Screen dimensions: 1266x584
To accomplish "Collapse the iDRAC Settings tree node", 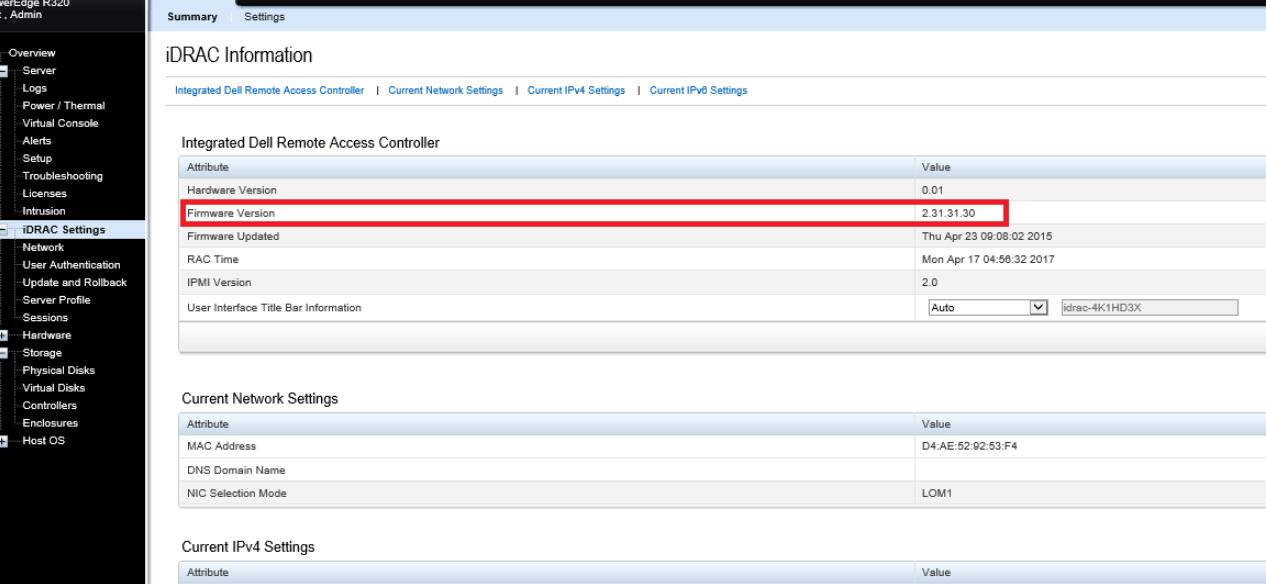I will 4,230.
